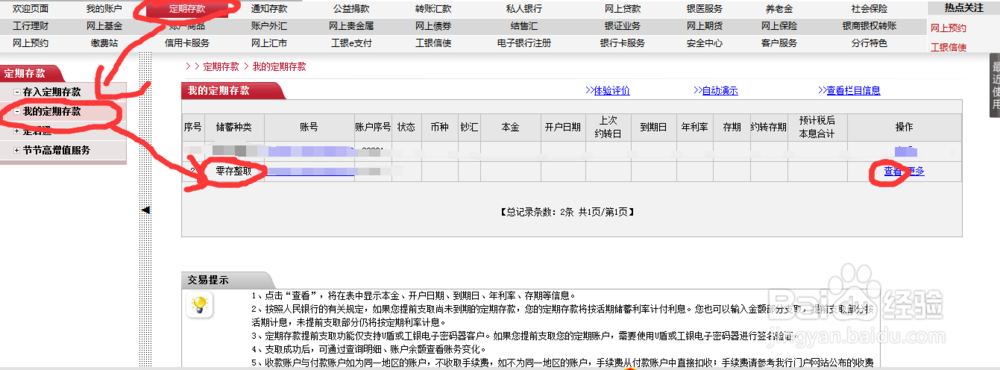The height and width of the screenshot is (370, 1000).
Task: Click the 账号 column header
Action: 309,127
